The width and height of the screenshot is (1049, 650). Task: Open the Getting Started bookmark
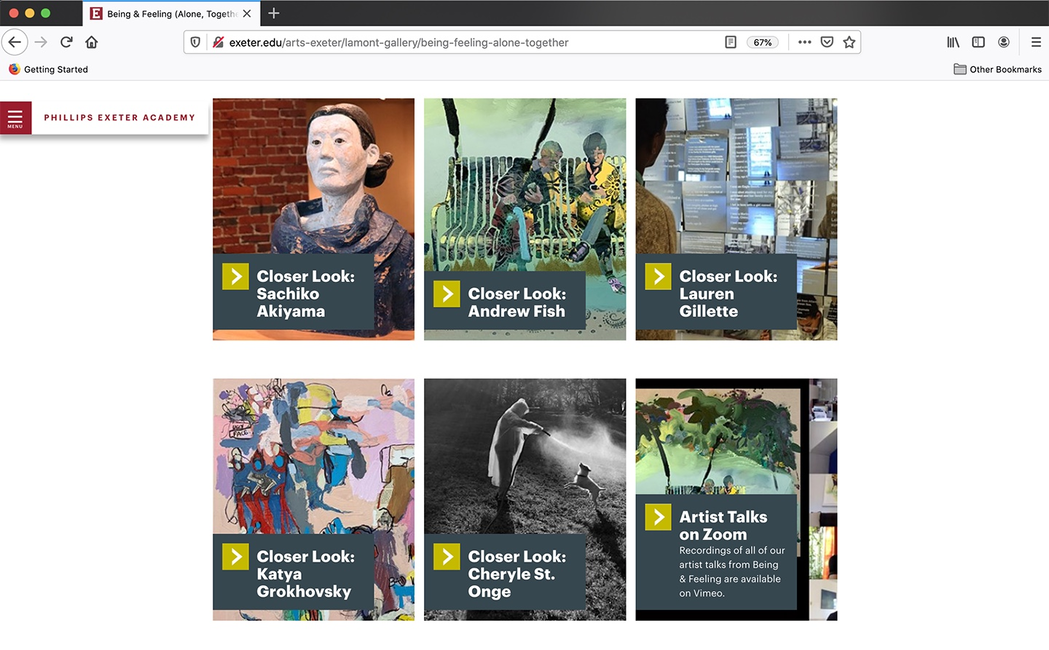48,69
